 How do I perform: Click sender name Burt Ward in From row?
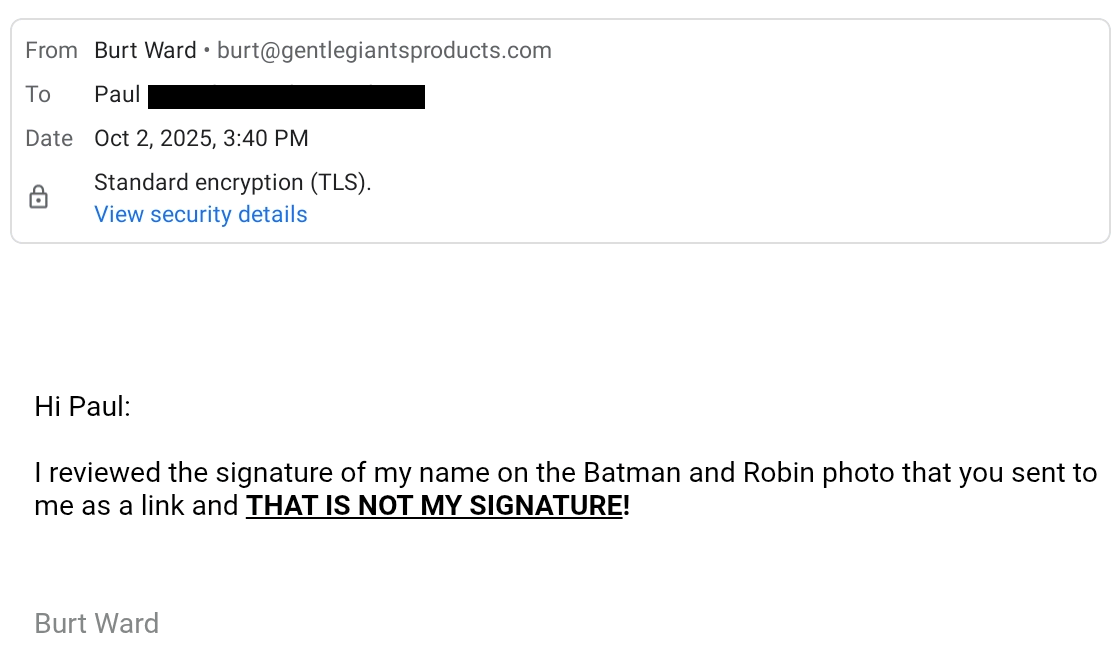pyautogui.click(x=145, y=50)
